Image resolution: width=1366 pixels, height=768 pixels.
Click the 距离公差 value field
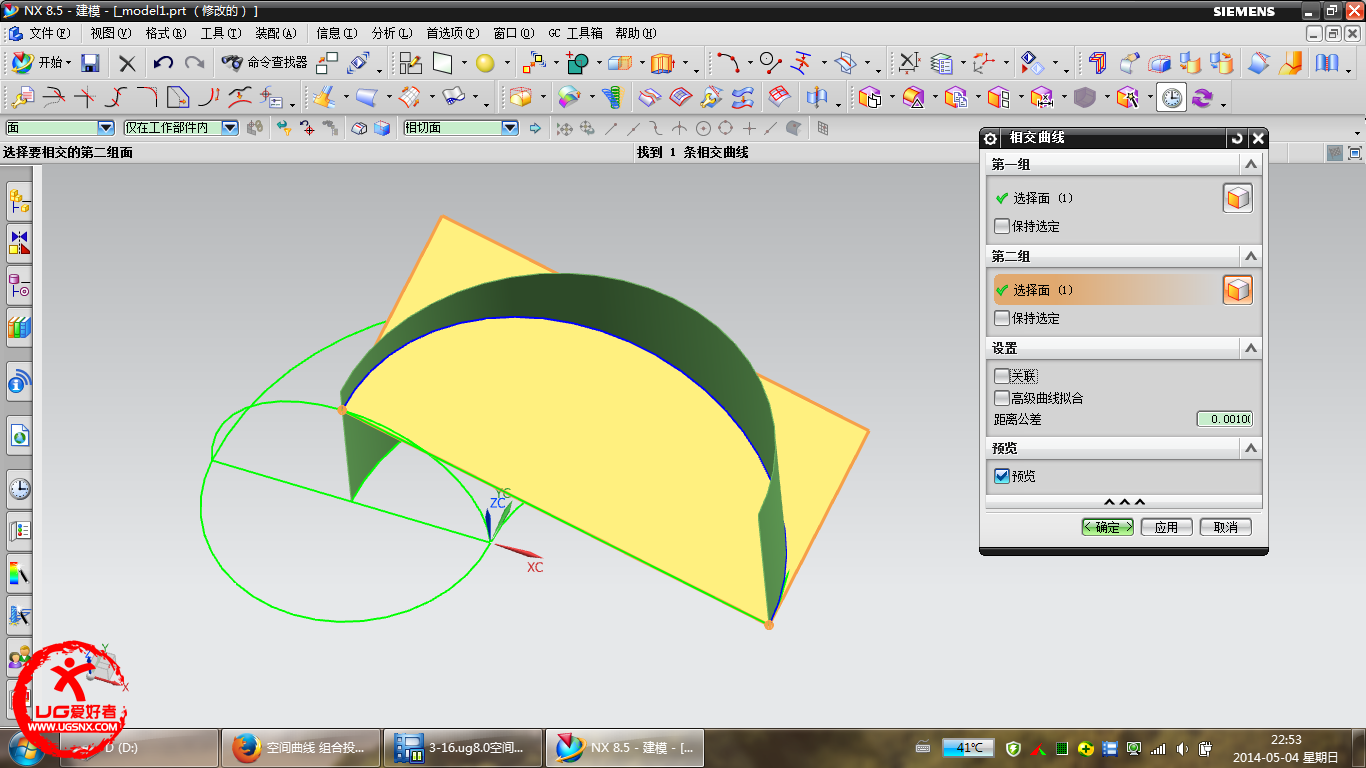(1225, 419)
